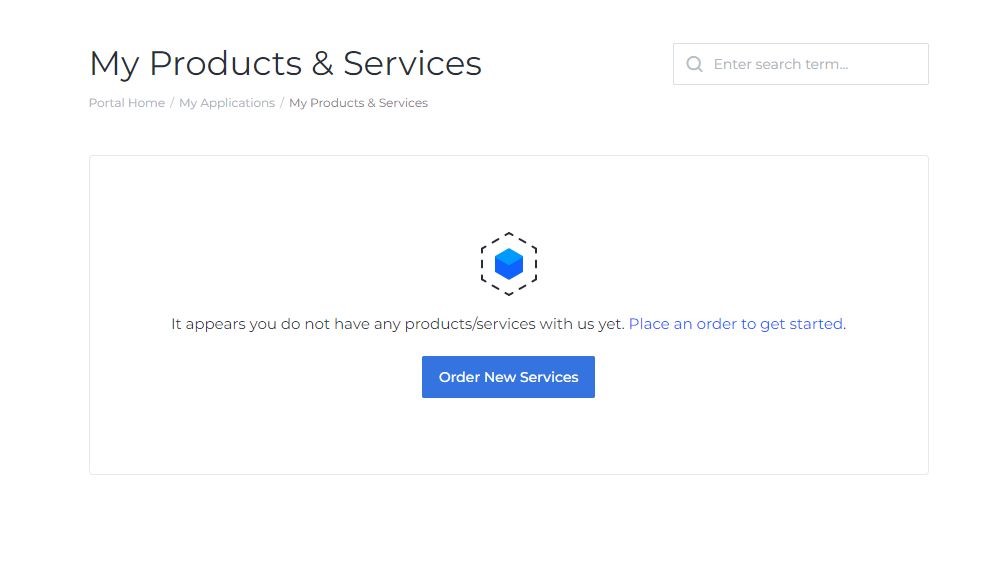Focus the 'Enter search term...' field
This screenshot has height=565, width=1004.
800,64
